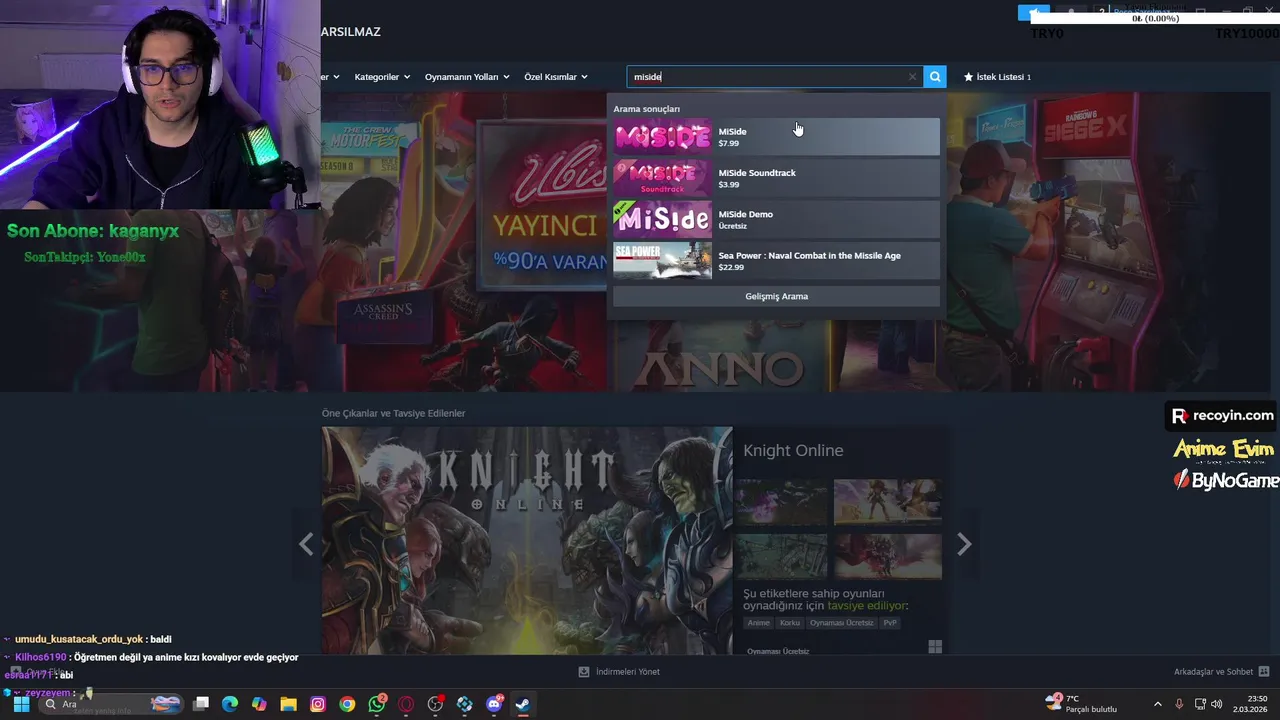This screenshot has height=720, width=1280.
Task: Expand the Özel Kısımlar dropdown
Action: (556, 77)
